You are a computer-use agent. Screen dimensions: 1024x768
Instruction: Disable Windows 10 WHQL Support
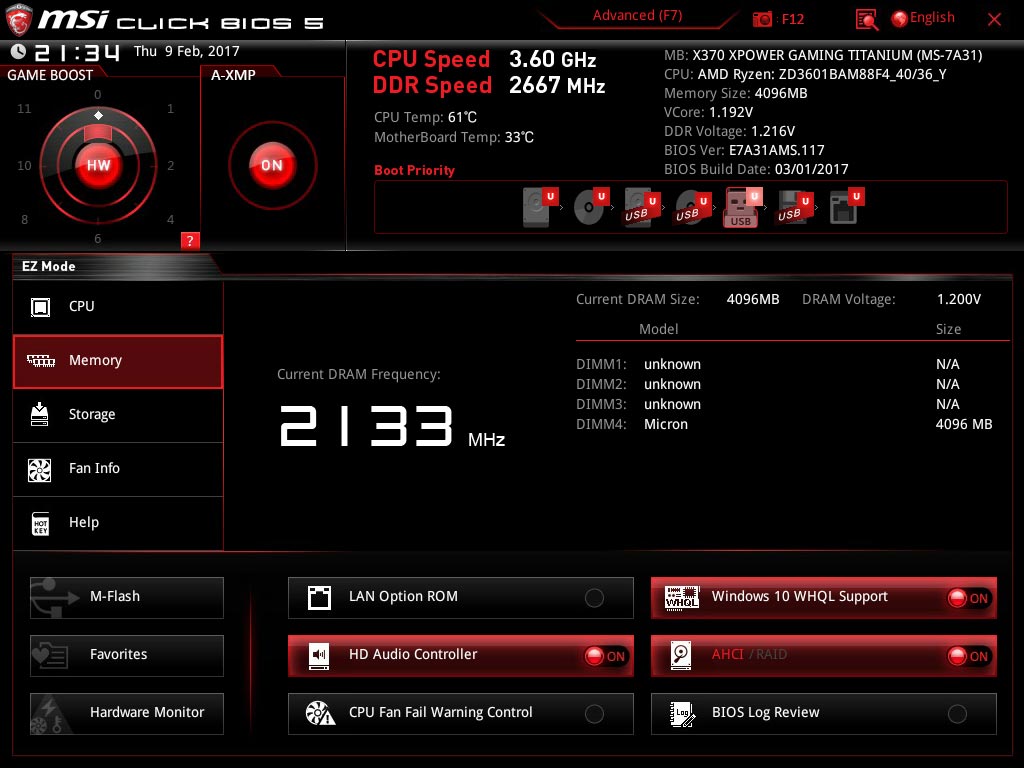coord(968,598)
